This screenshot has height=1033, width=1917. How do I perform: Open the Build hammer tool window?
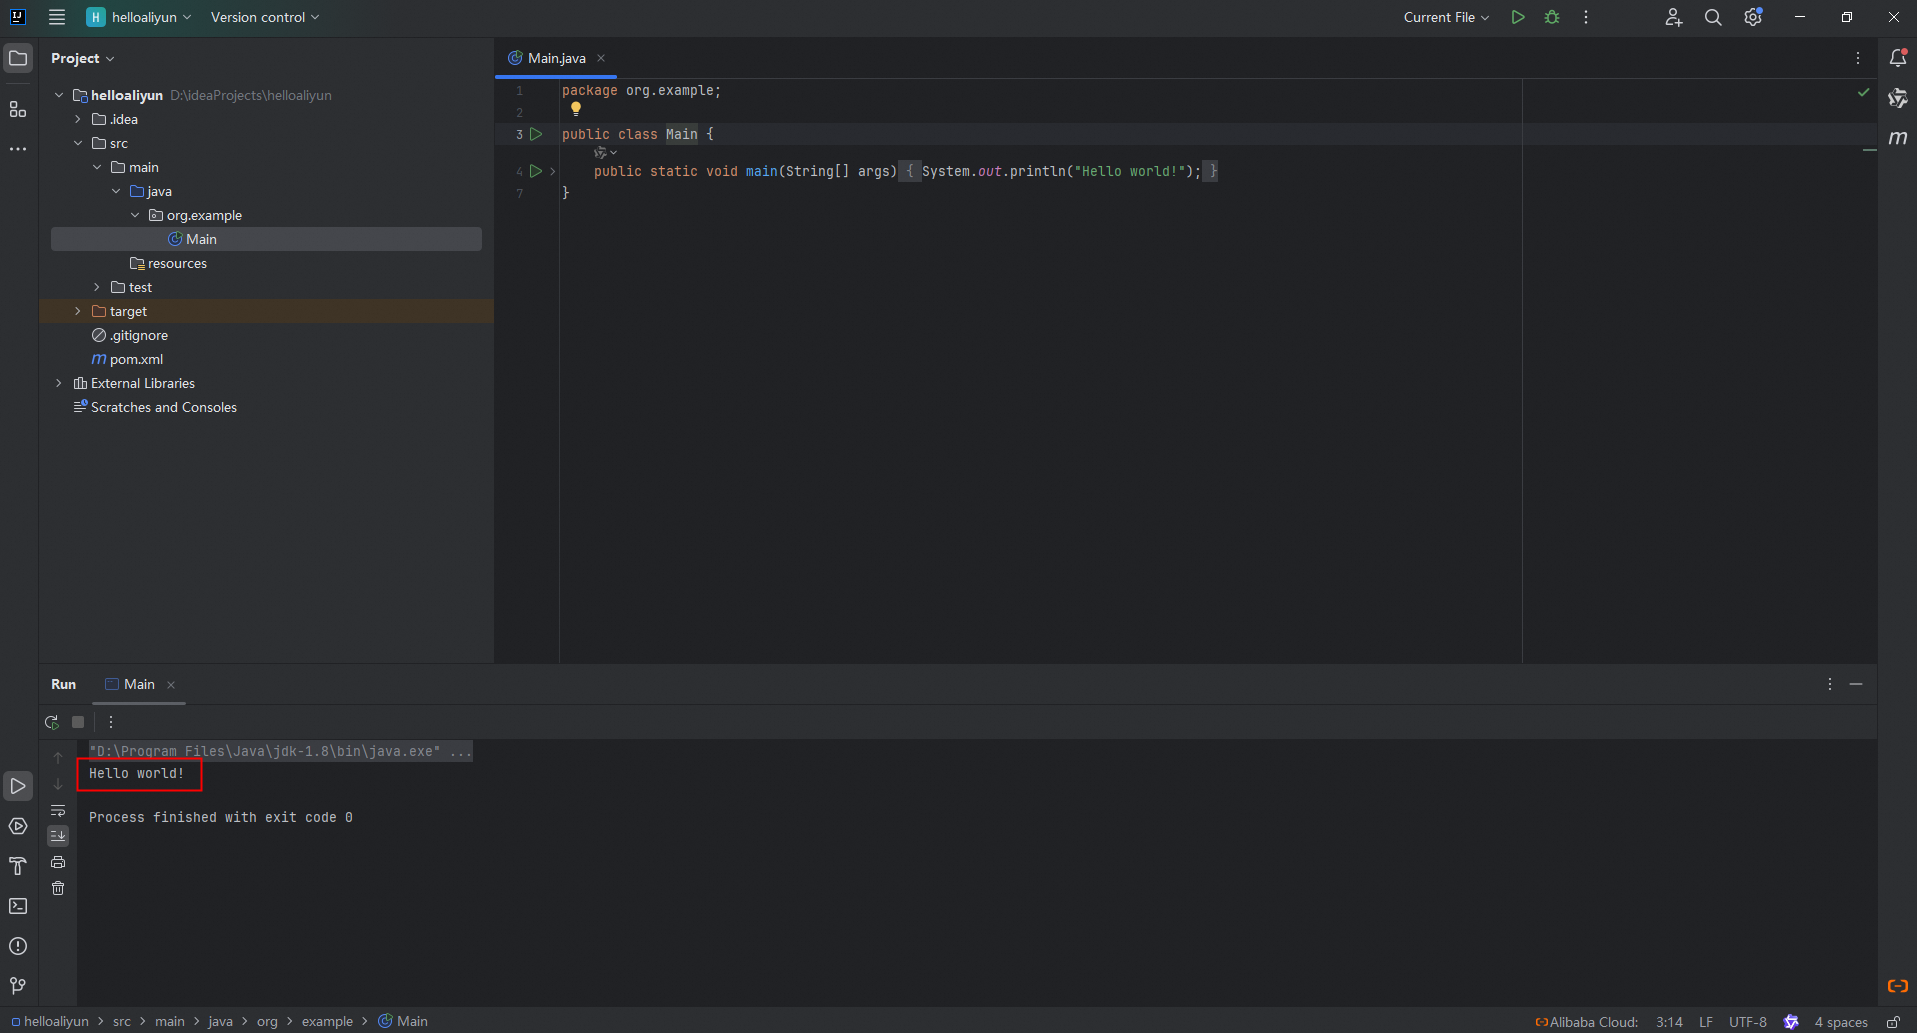(x=18, y=866)
